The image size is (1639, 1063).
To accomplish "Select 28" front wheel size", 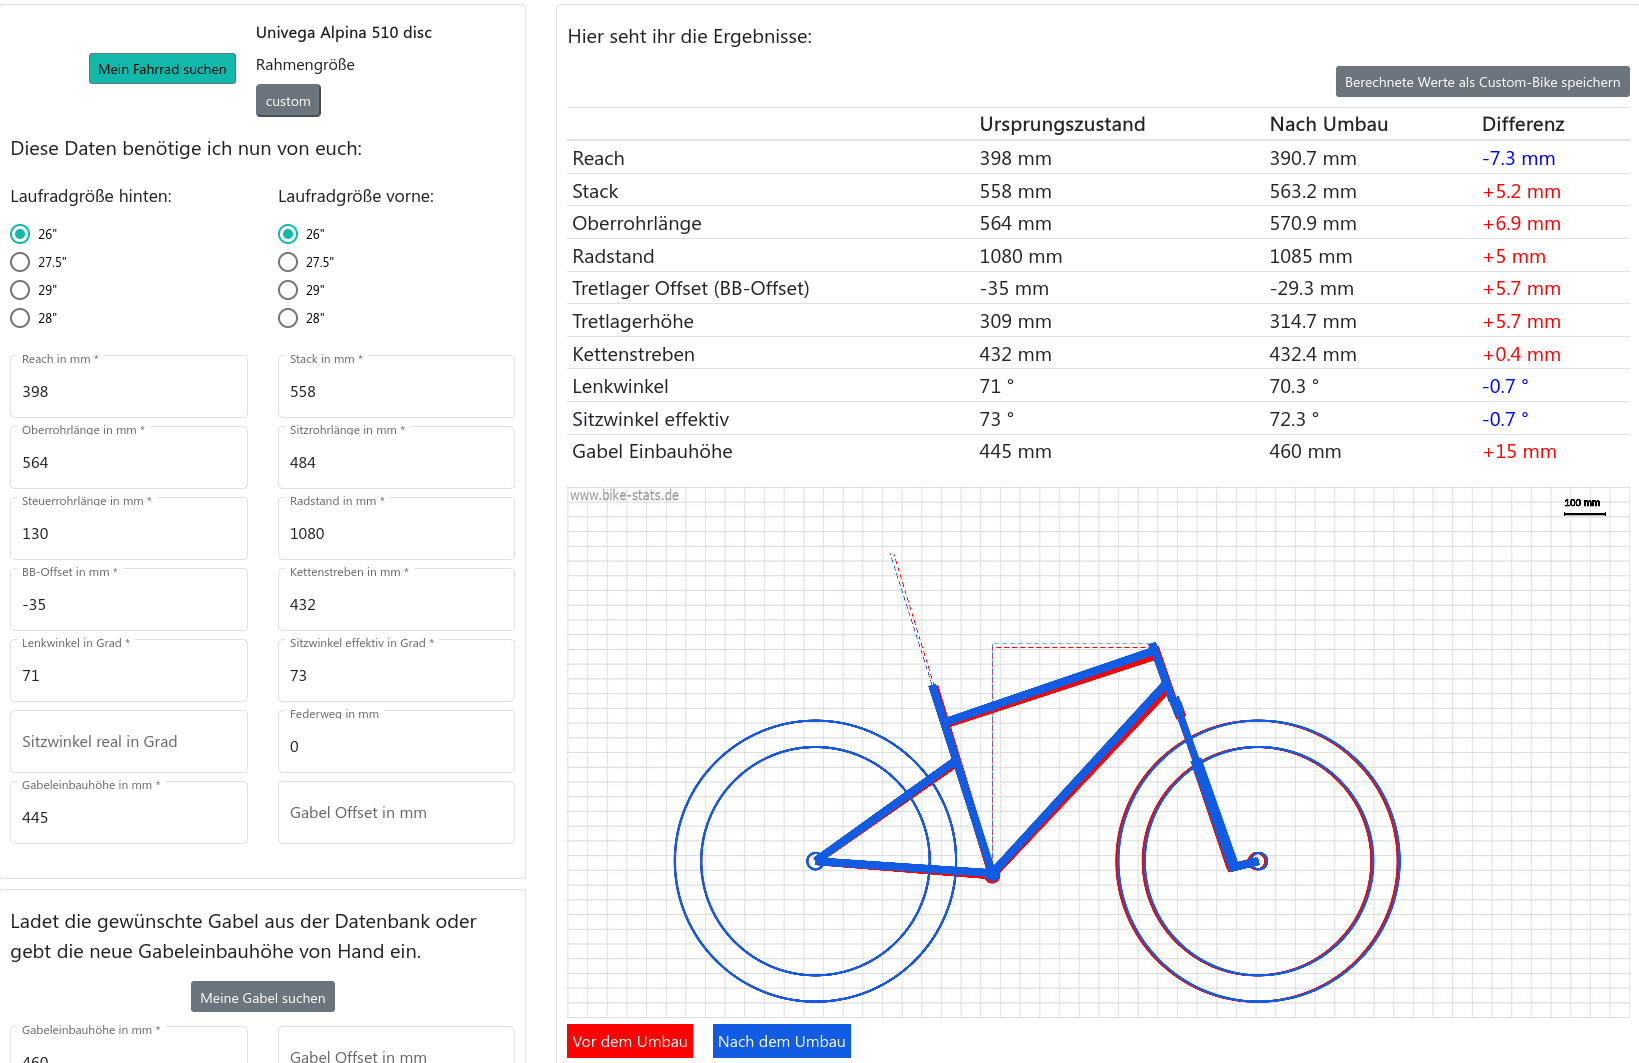I will 288,318.
